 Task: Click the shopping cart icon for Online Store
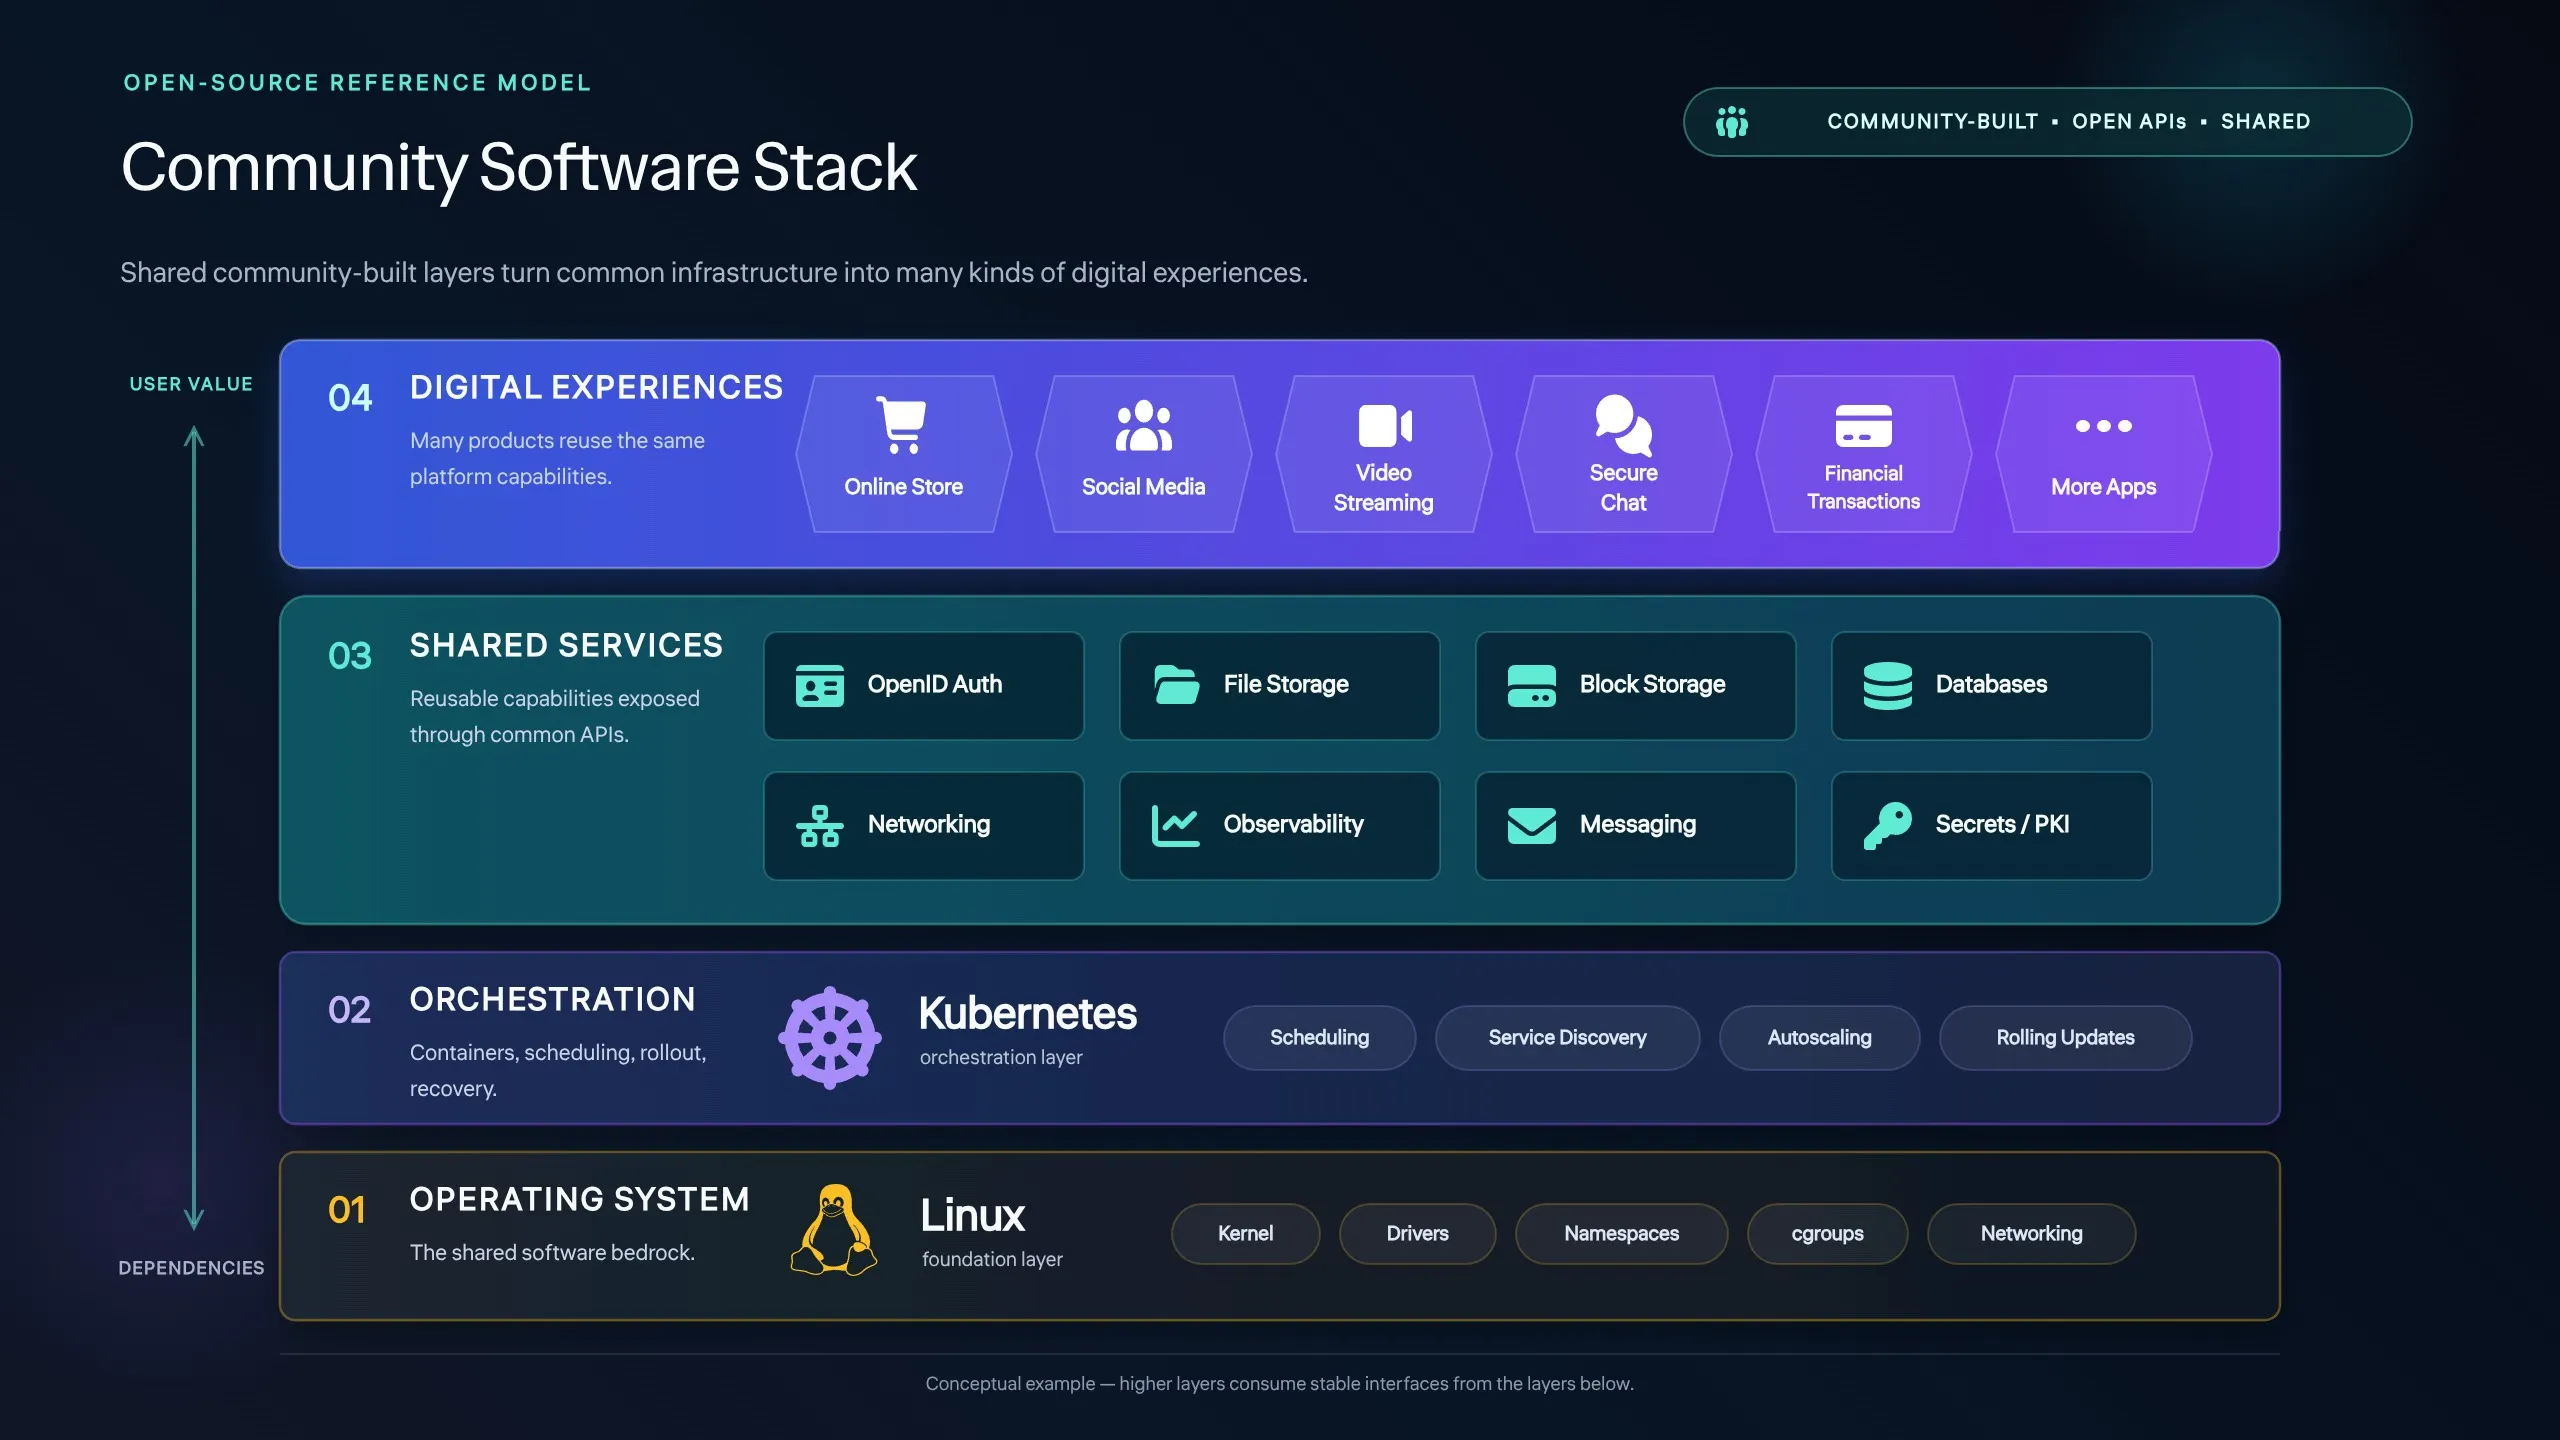point(902,425)
